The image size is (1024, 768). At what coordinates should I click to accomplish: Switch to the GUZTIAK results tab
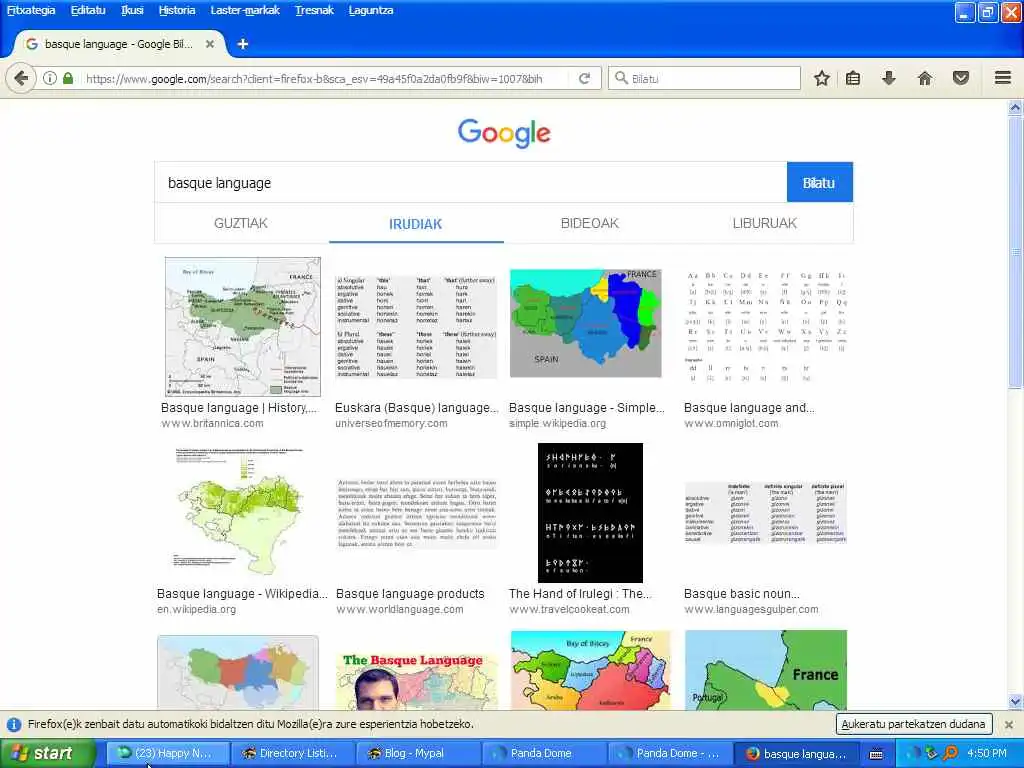tap(241, 223)
